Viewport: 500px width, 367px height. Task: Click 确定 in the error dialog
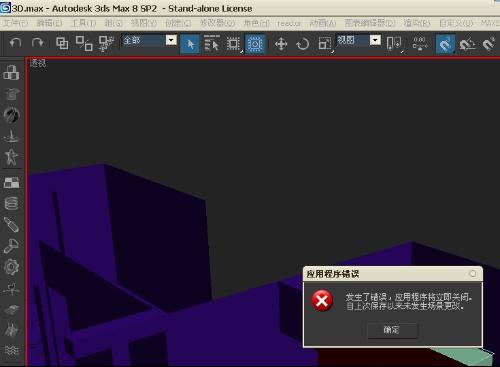pos(392,330)
